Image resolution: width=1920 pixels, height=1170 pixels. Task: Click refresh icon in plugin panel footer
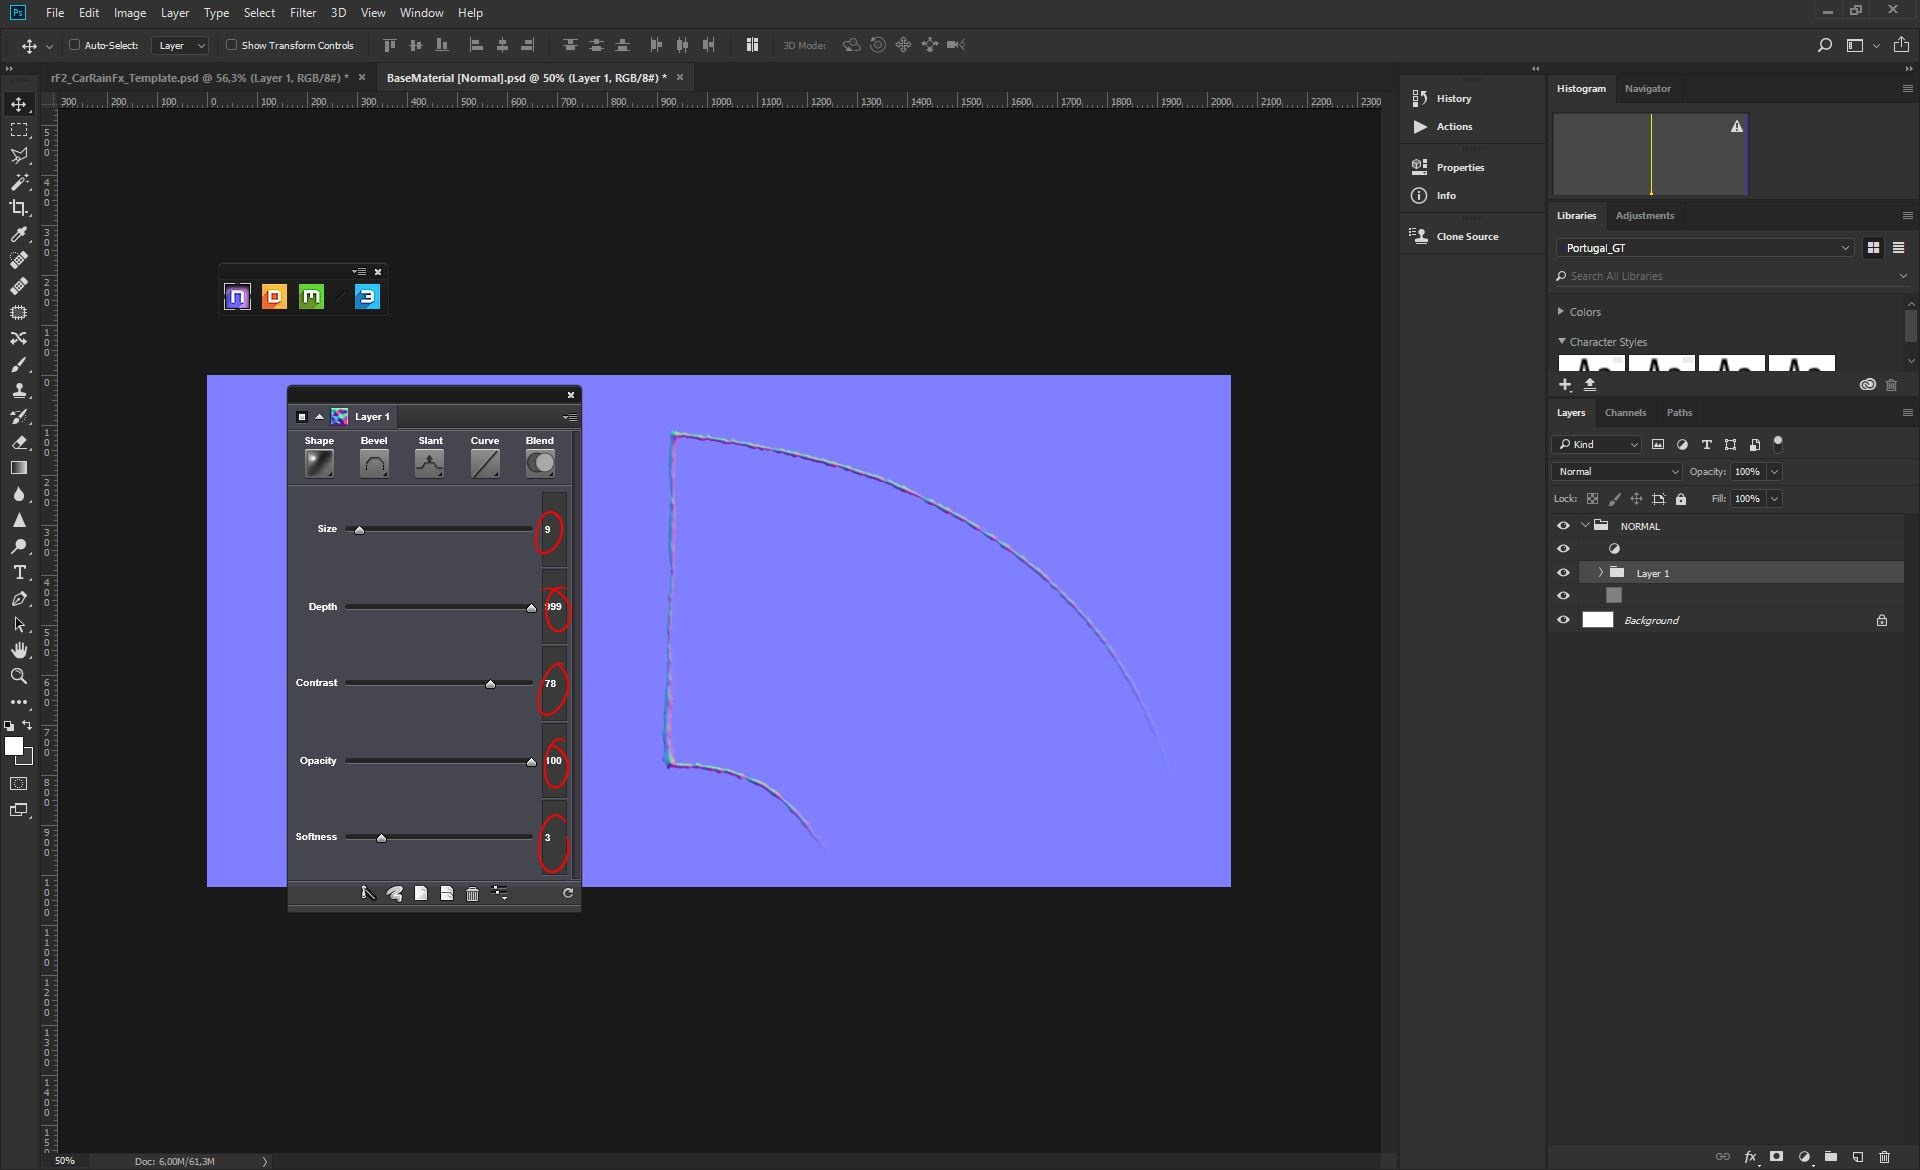coord(568,893)
